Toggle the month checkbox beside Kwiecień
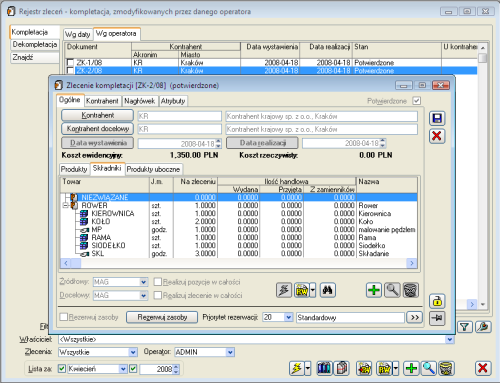 click(62, 369)
